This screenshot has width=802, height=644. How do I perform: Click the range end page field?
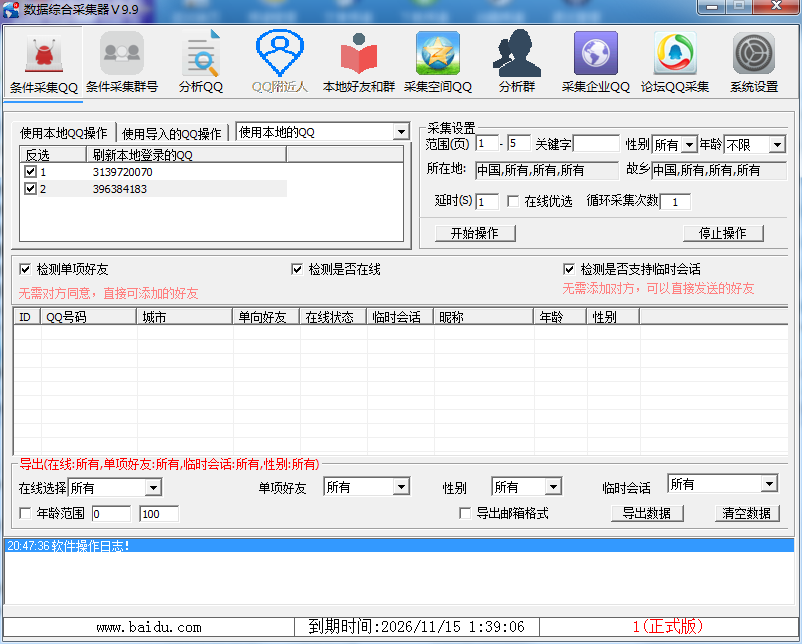pyautogui.click(x=519, y=144)
